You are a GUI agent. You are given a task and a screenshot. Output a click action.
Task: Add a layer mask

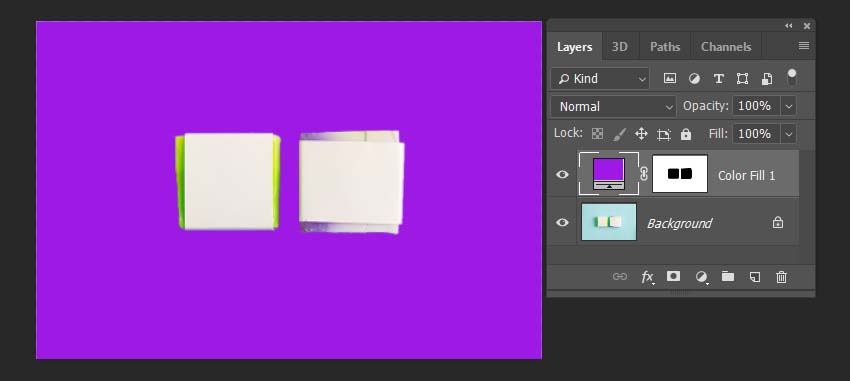pos(673,276)
